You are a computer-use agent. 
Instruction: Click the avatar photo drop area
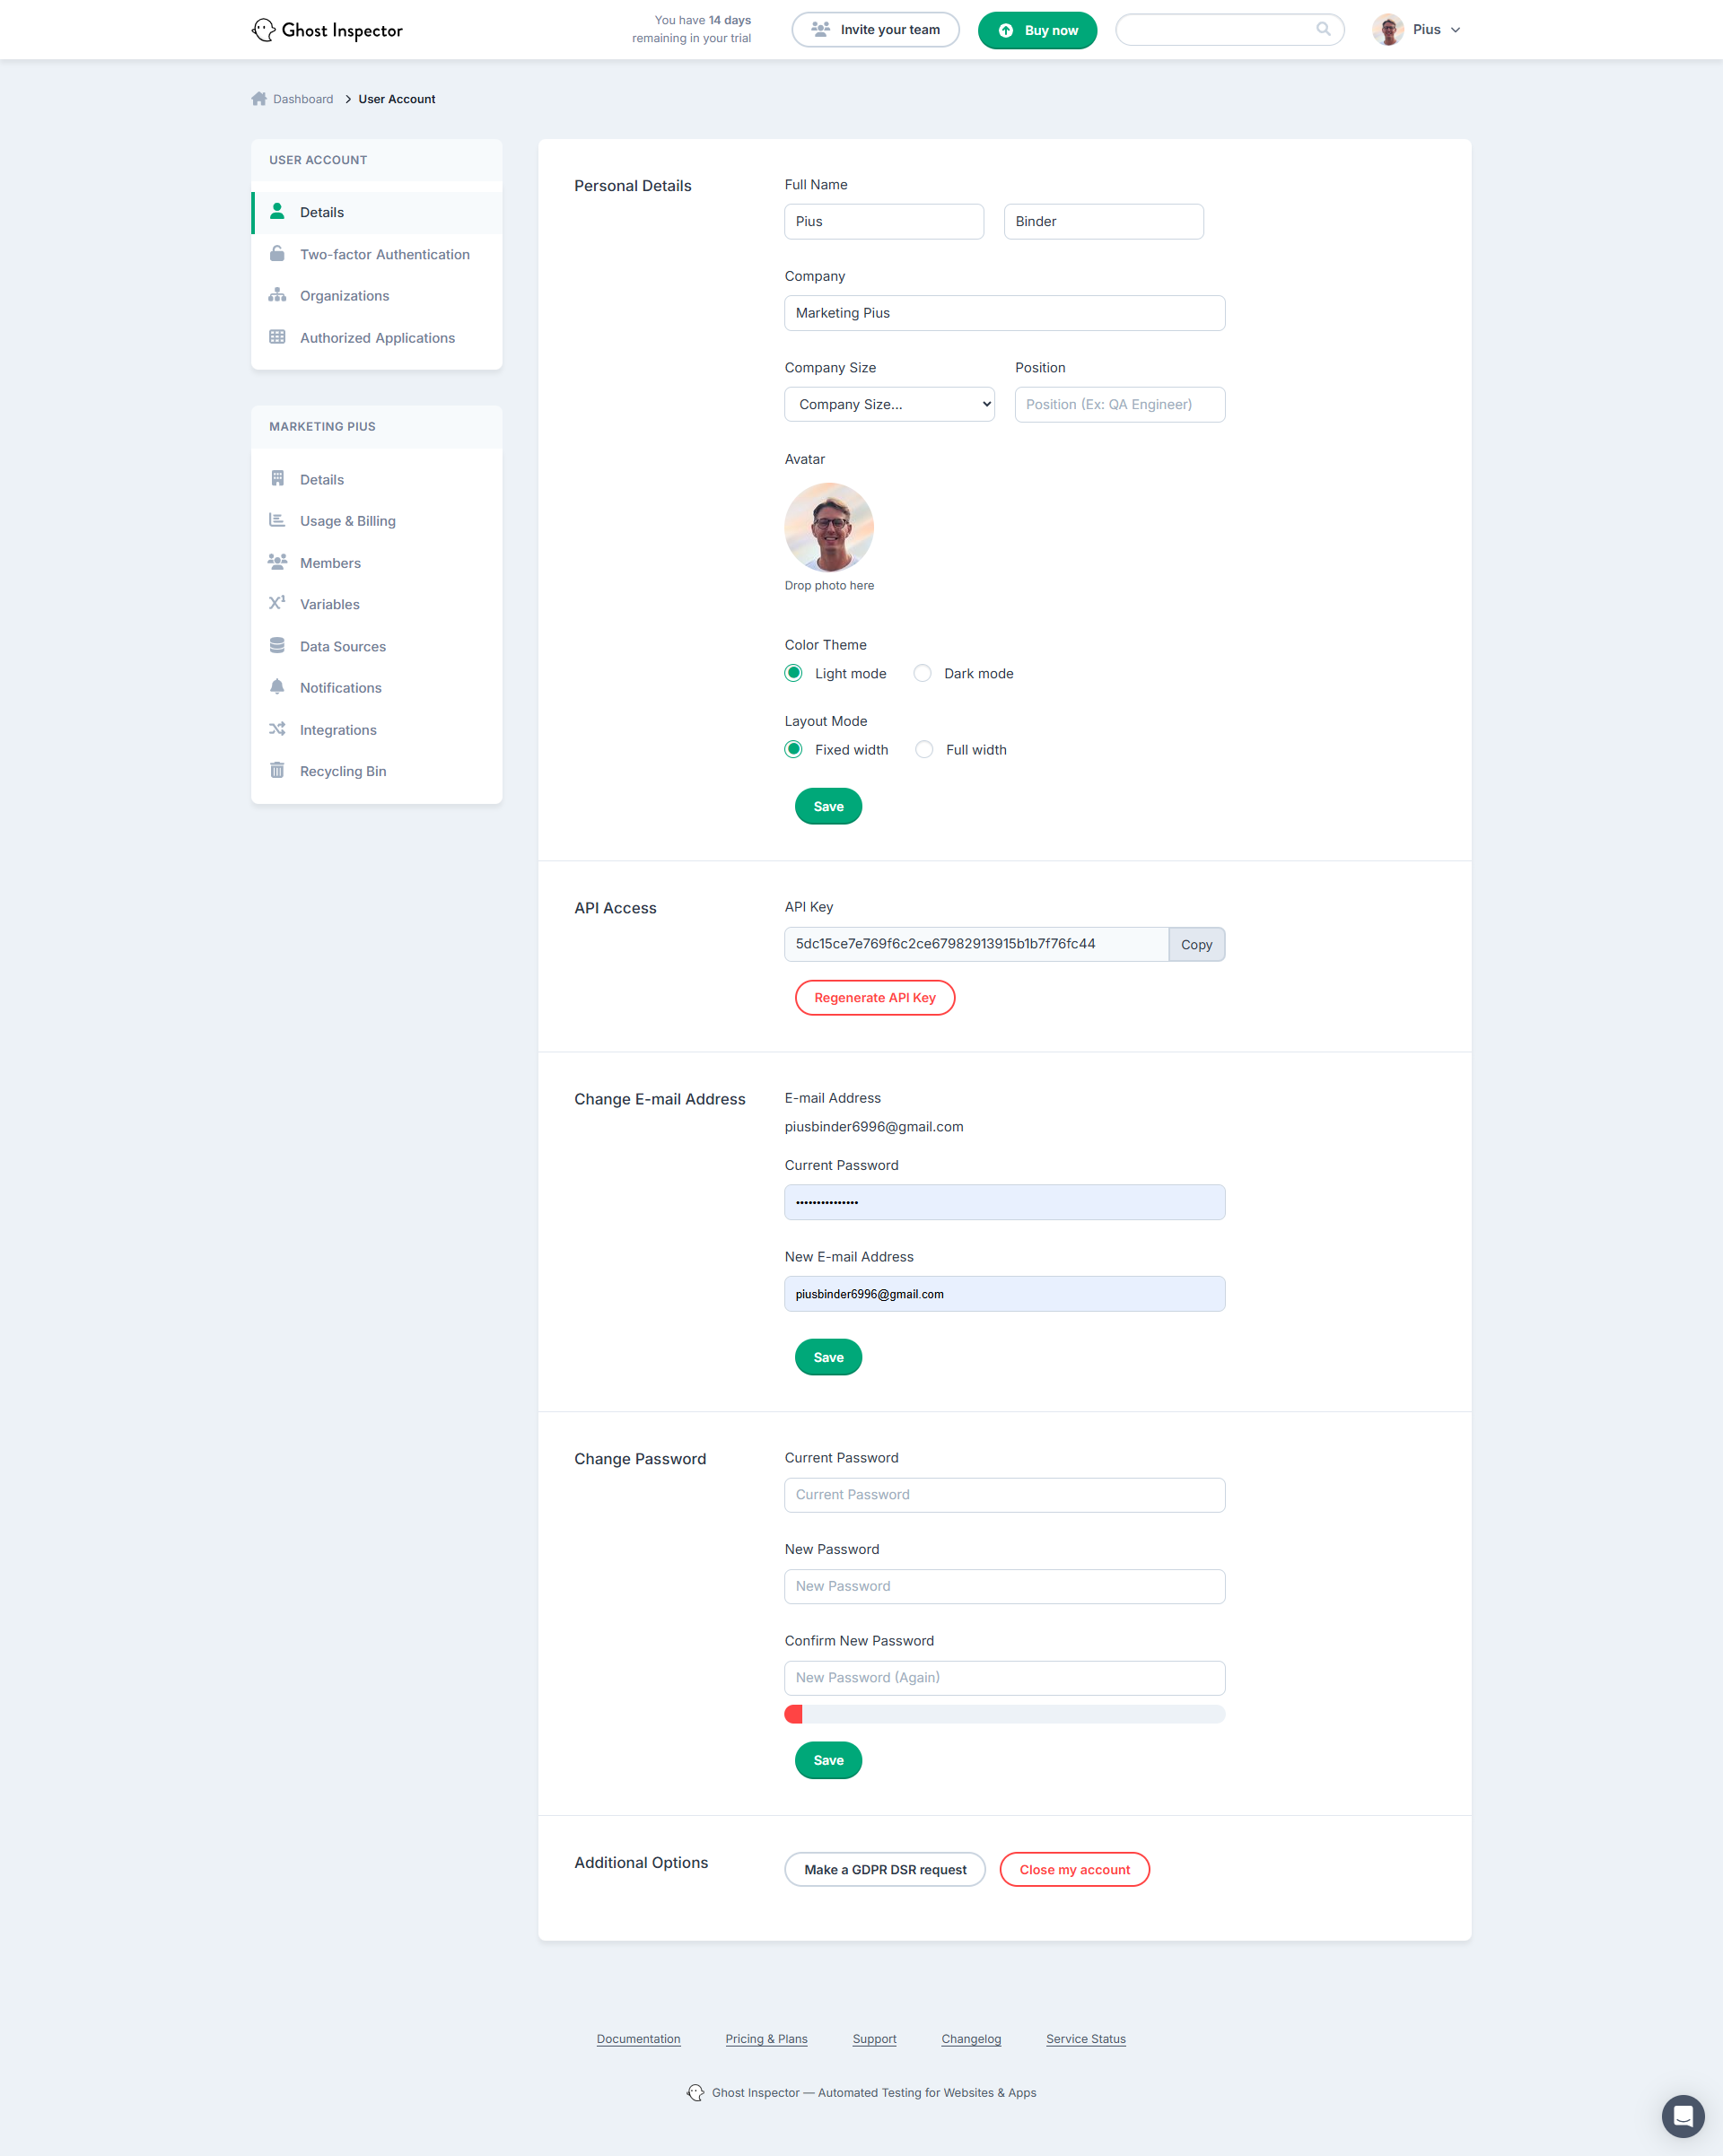[x=829, y=528]
